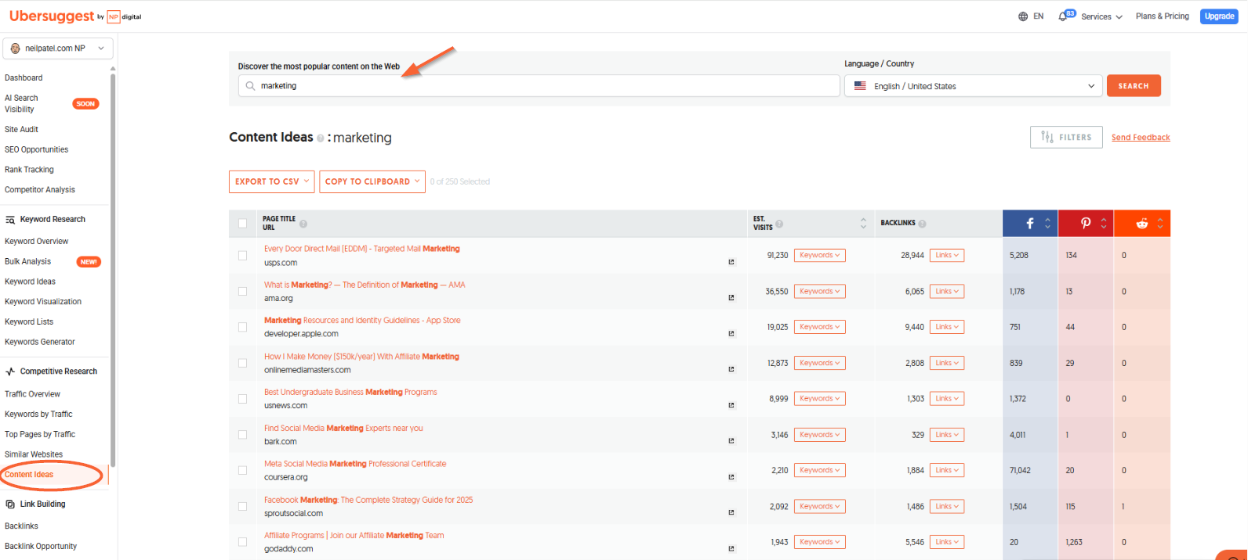Open the Services menu dropdown

point(1102,17)
